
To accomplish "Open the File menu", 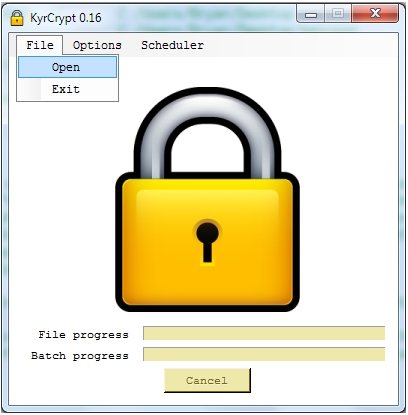I will click(40, 45).
